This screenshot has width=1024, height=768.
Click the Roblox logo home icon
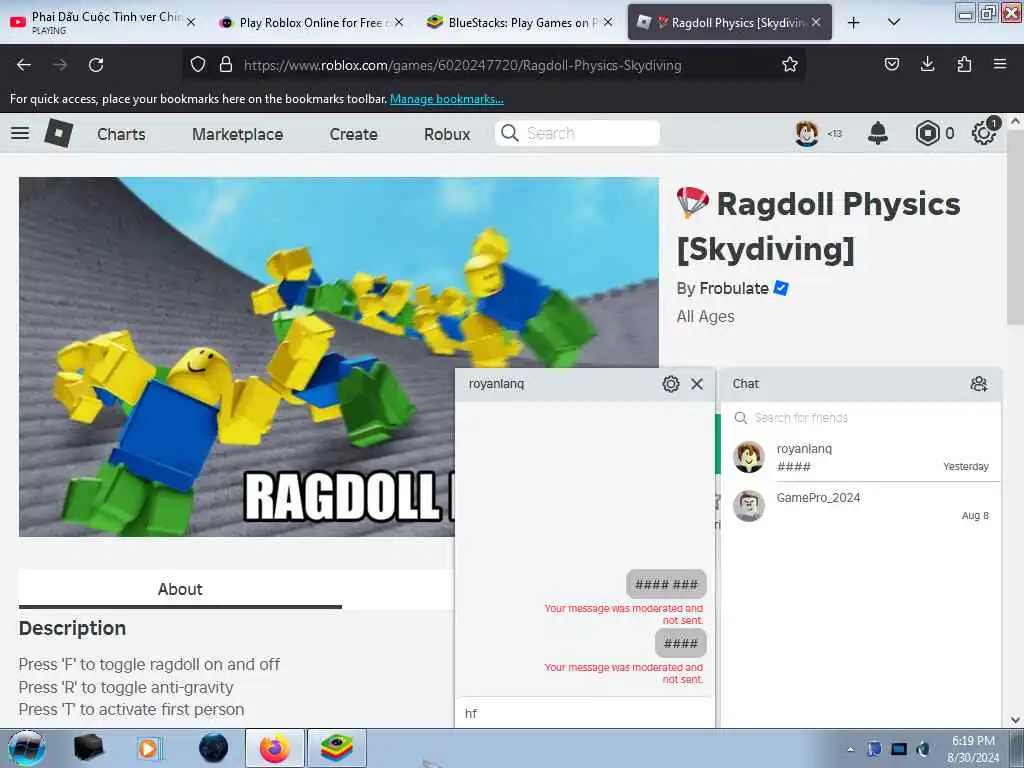[59, 133]
